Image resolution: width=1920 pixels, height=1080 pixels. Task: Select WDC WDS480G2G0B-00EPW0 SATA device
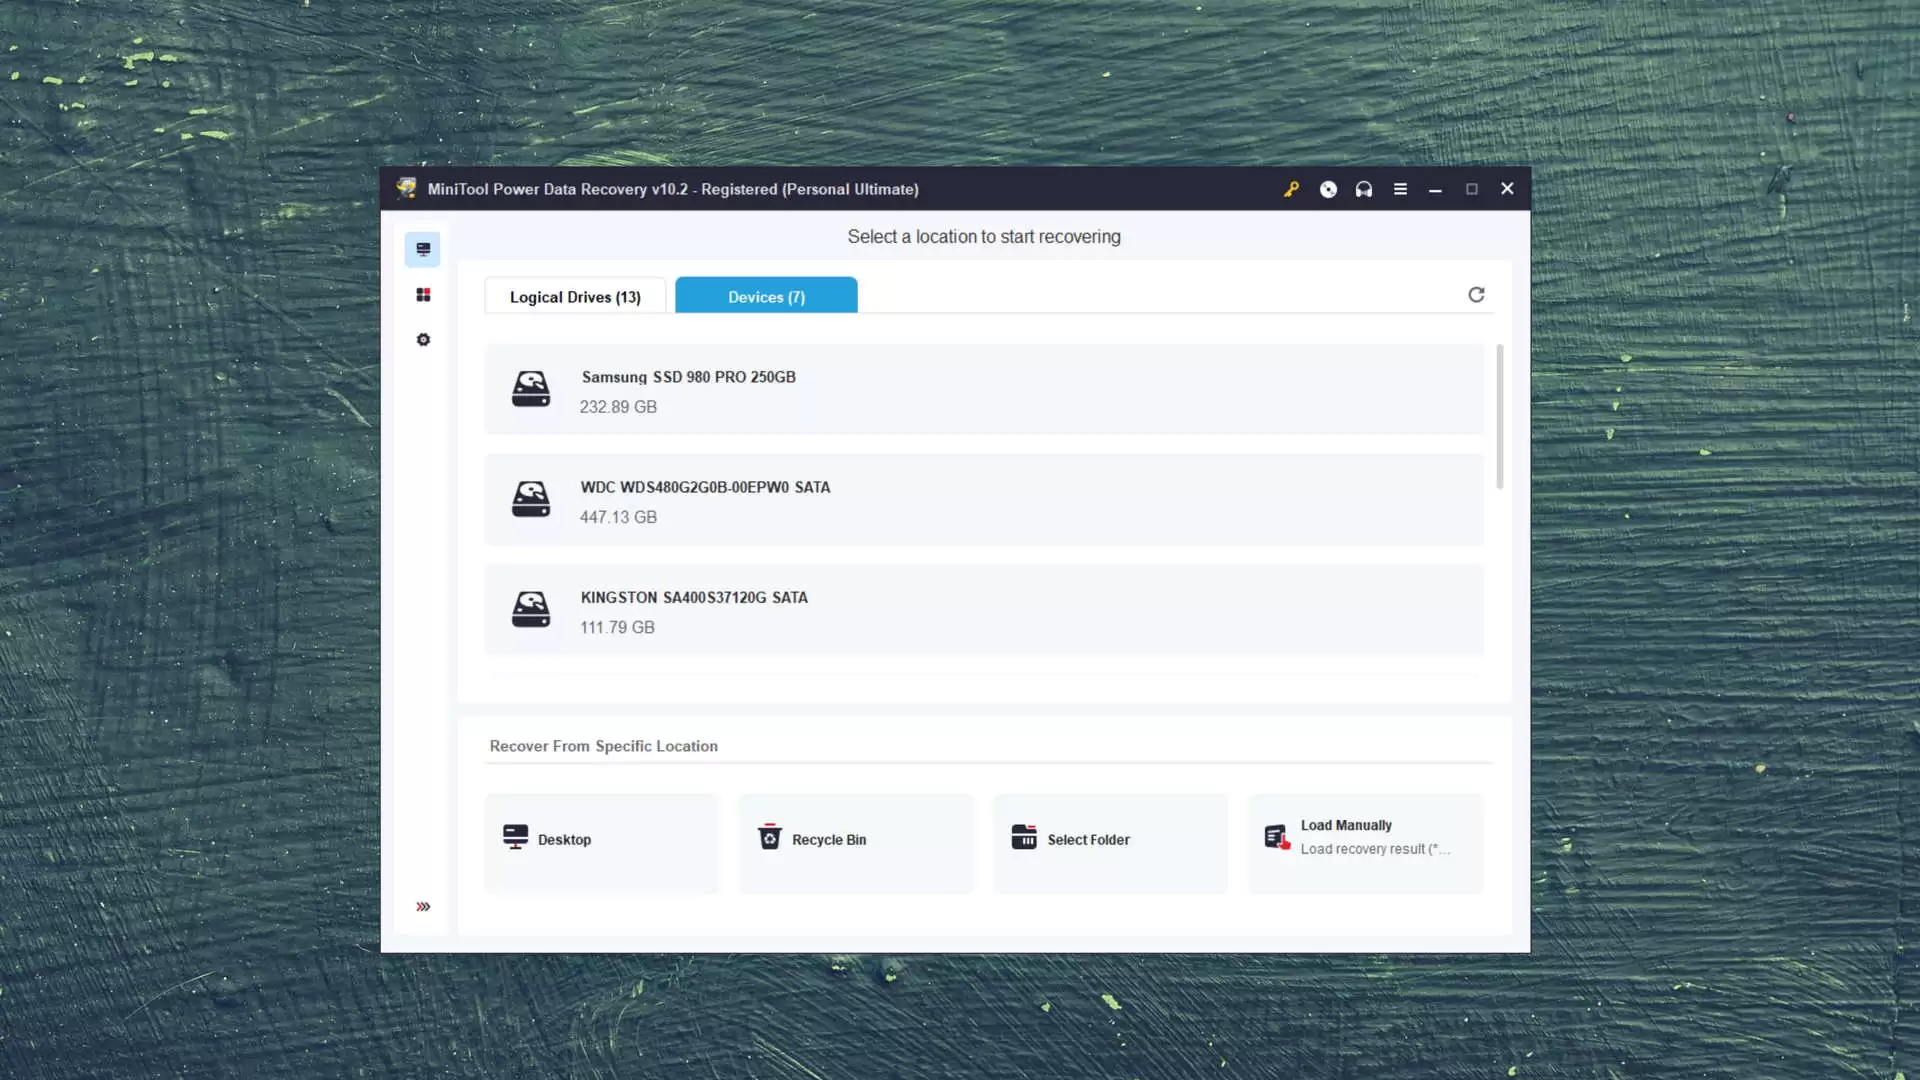[x=985, y=500]
